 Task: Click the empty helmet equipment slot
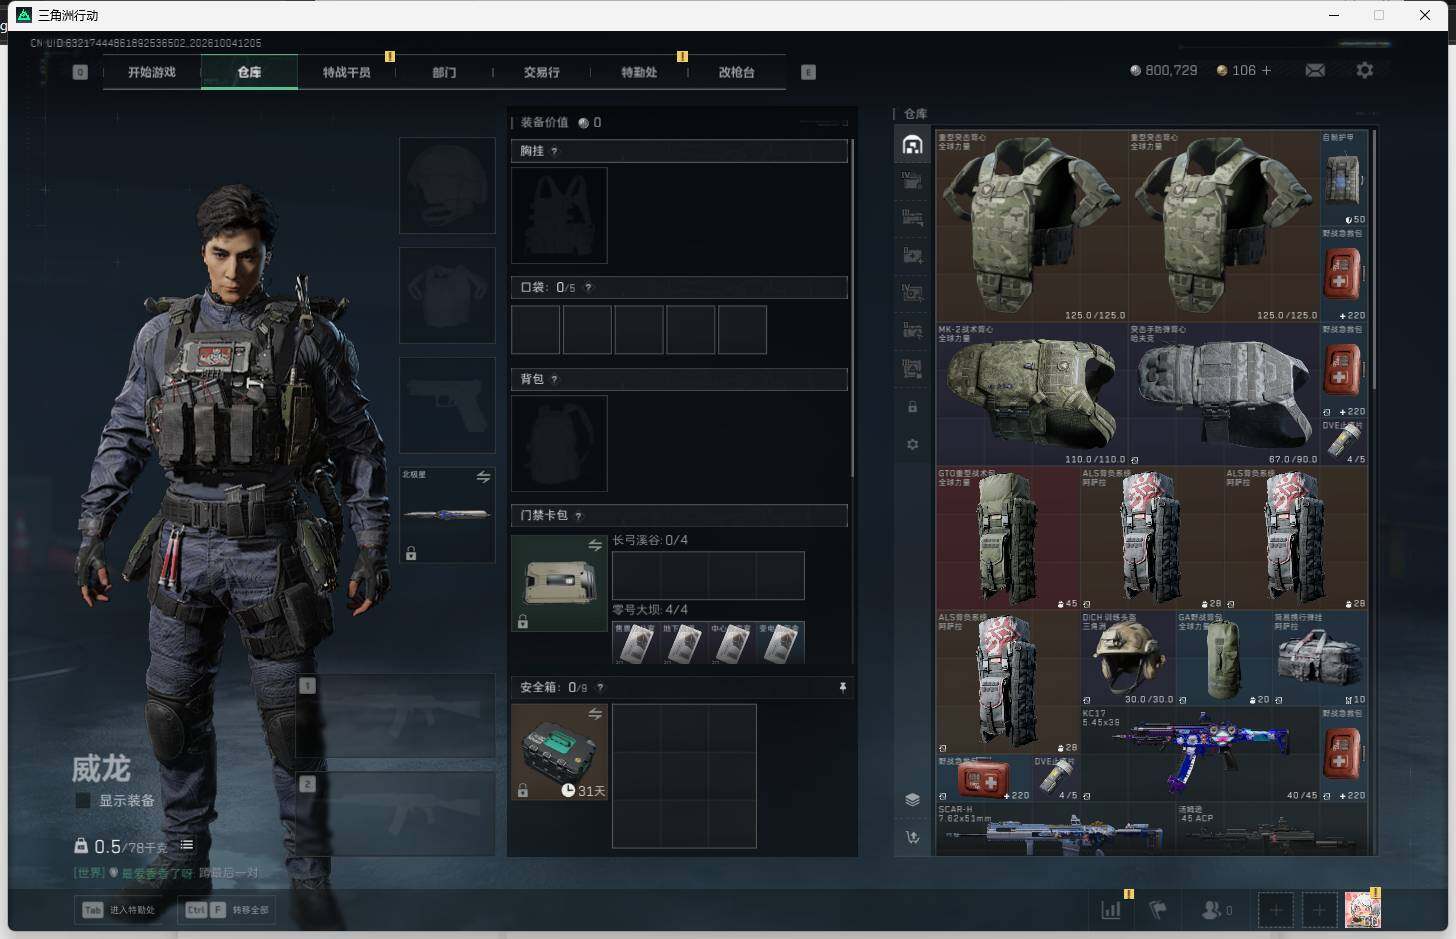447,185
